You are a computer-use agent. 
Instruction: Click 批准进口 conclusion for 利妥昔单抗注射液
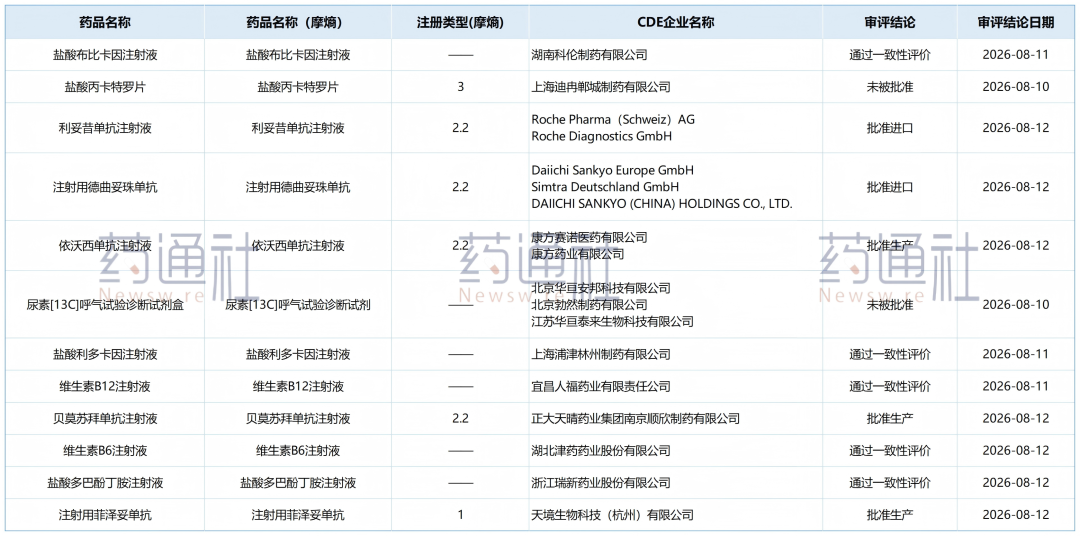click(x=890, y=128)
